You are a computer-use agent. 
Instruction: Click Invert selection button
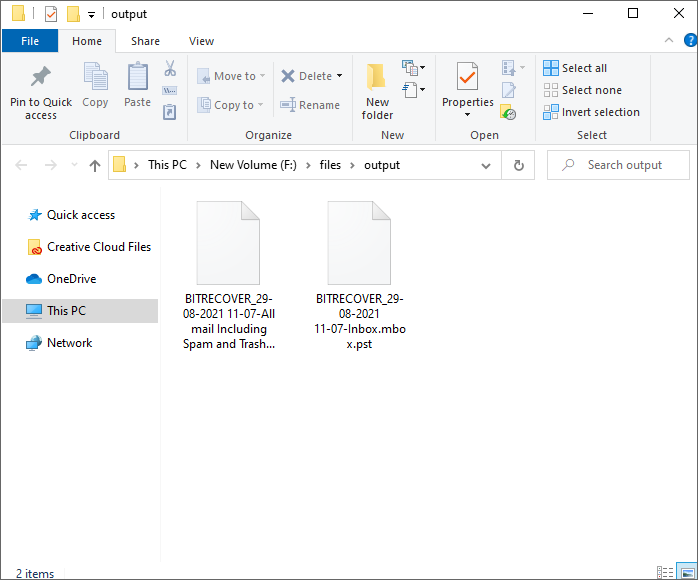point(592,112)
